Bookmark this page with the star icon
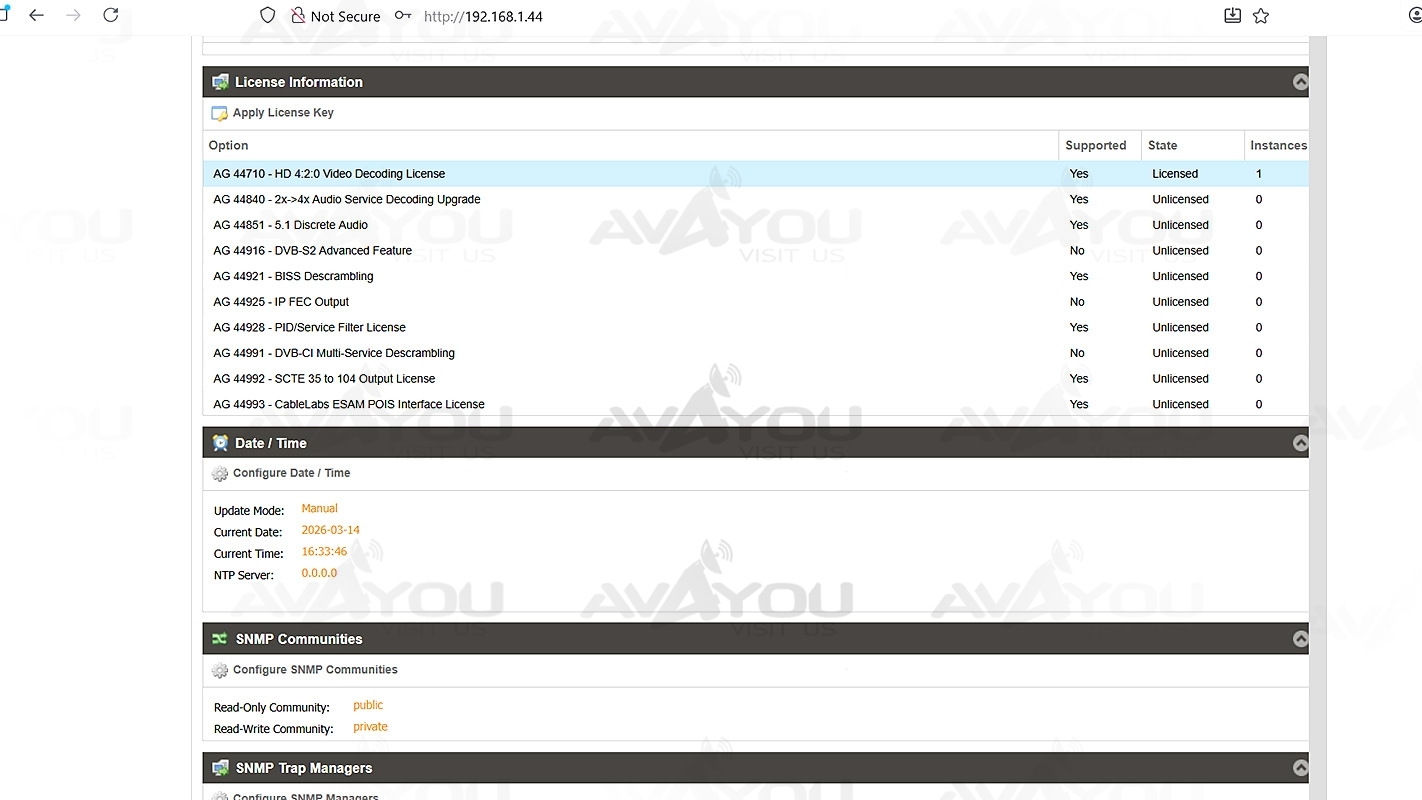Screen dimensions: 1422x800 click(x=1261, y=16)
